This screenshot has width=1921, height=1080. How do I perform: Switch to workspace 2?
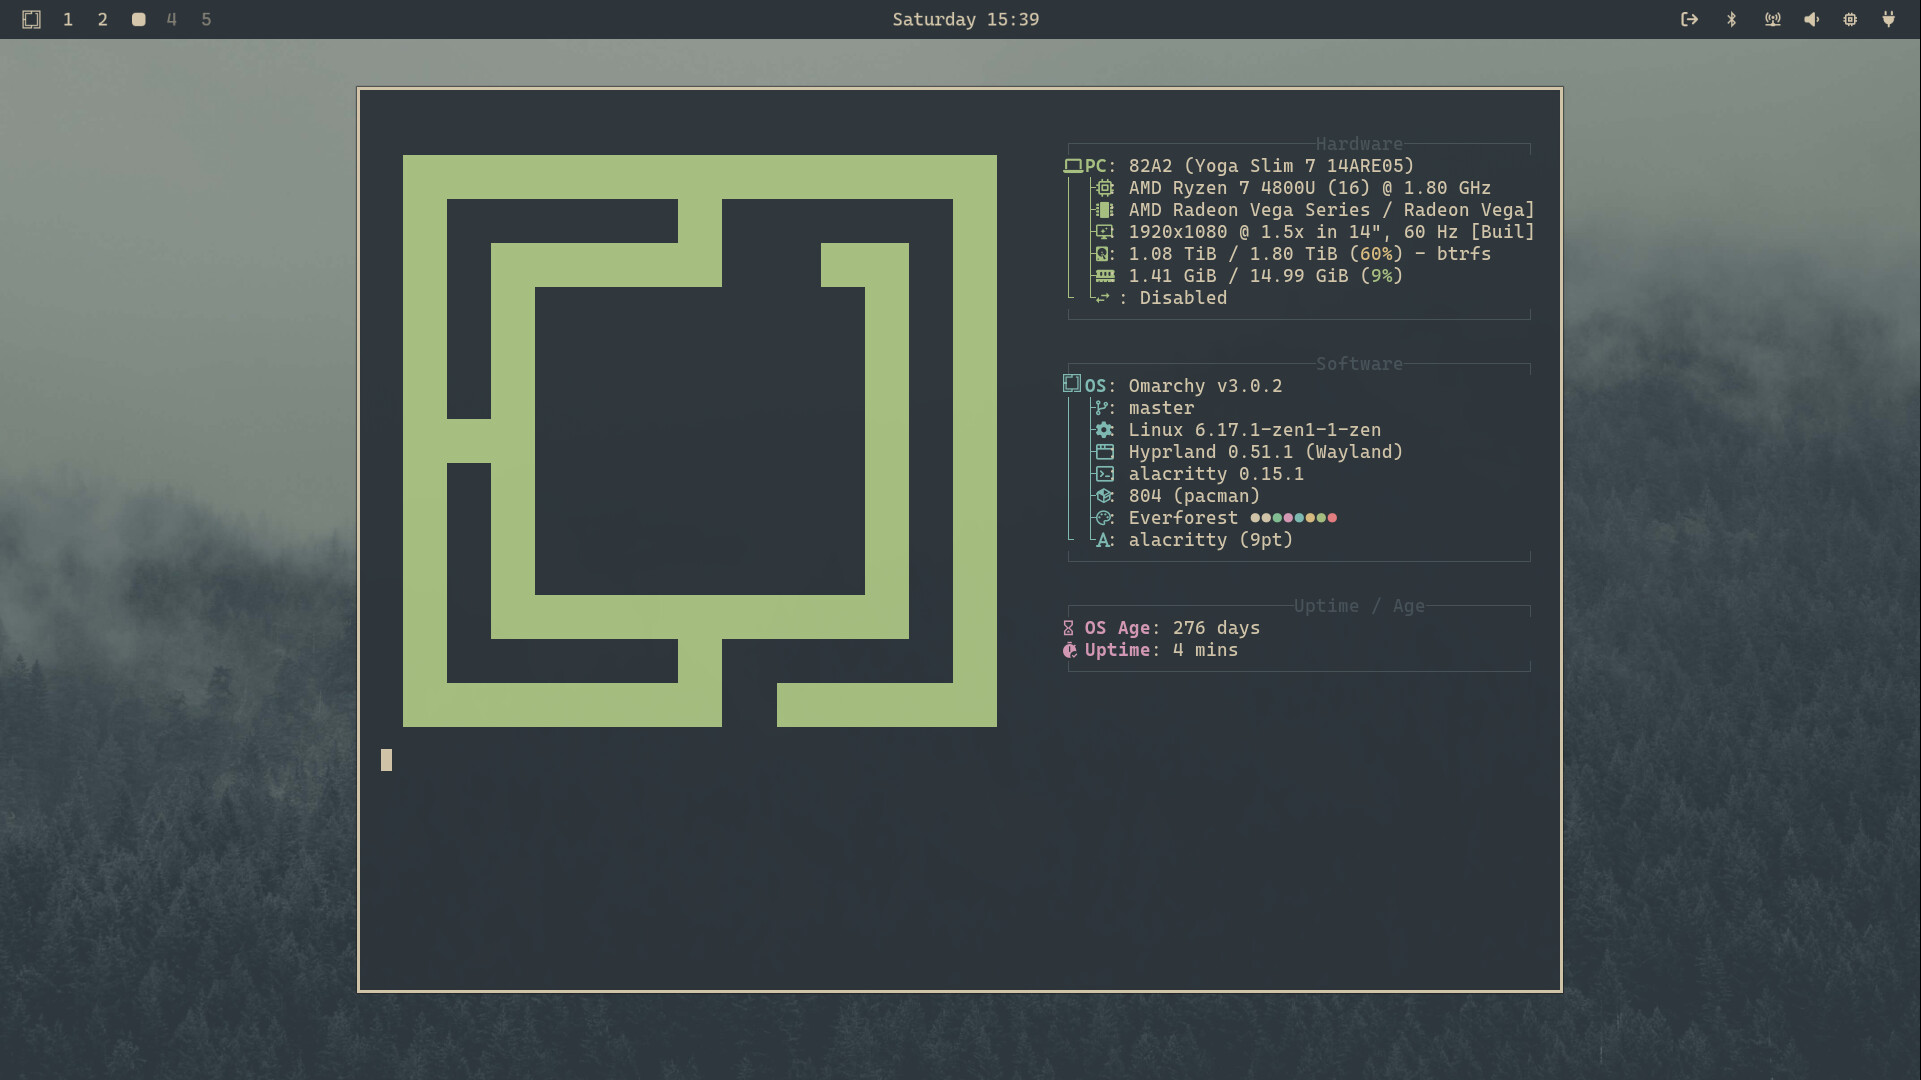pos(102,19)
